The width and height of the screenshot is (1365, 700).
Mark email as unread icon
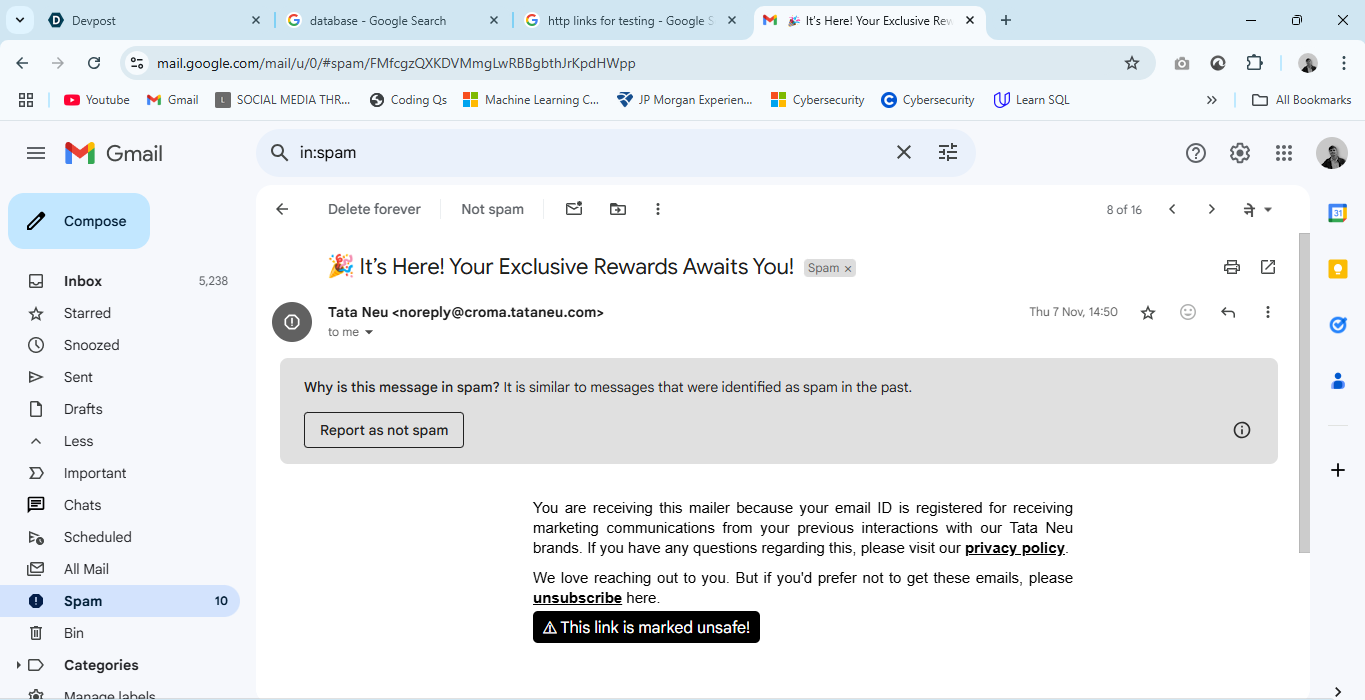click(574, 209)
